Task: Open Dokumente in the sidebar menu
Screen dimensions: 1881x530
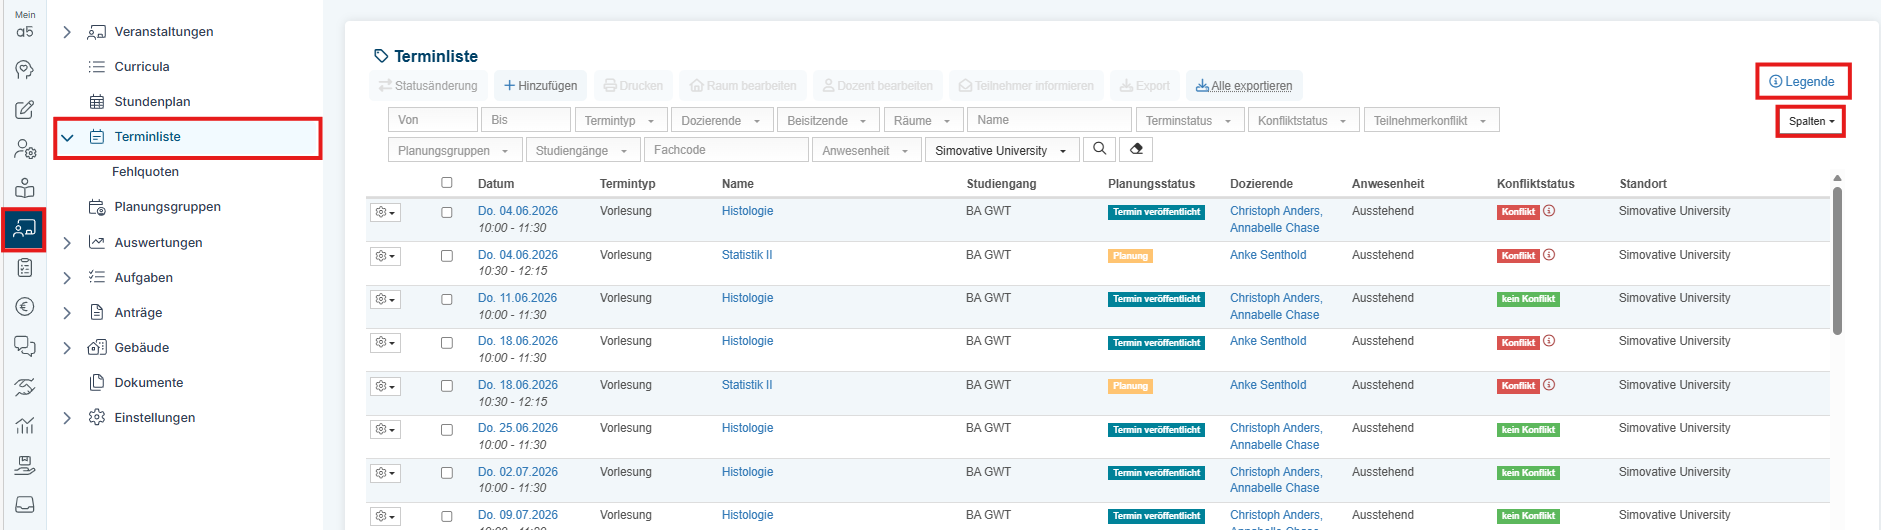Action: (149, 383)
